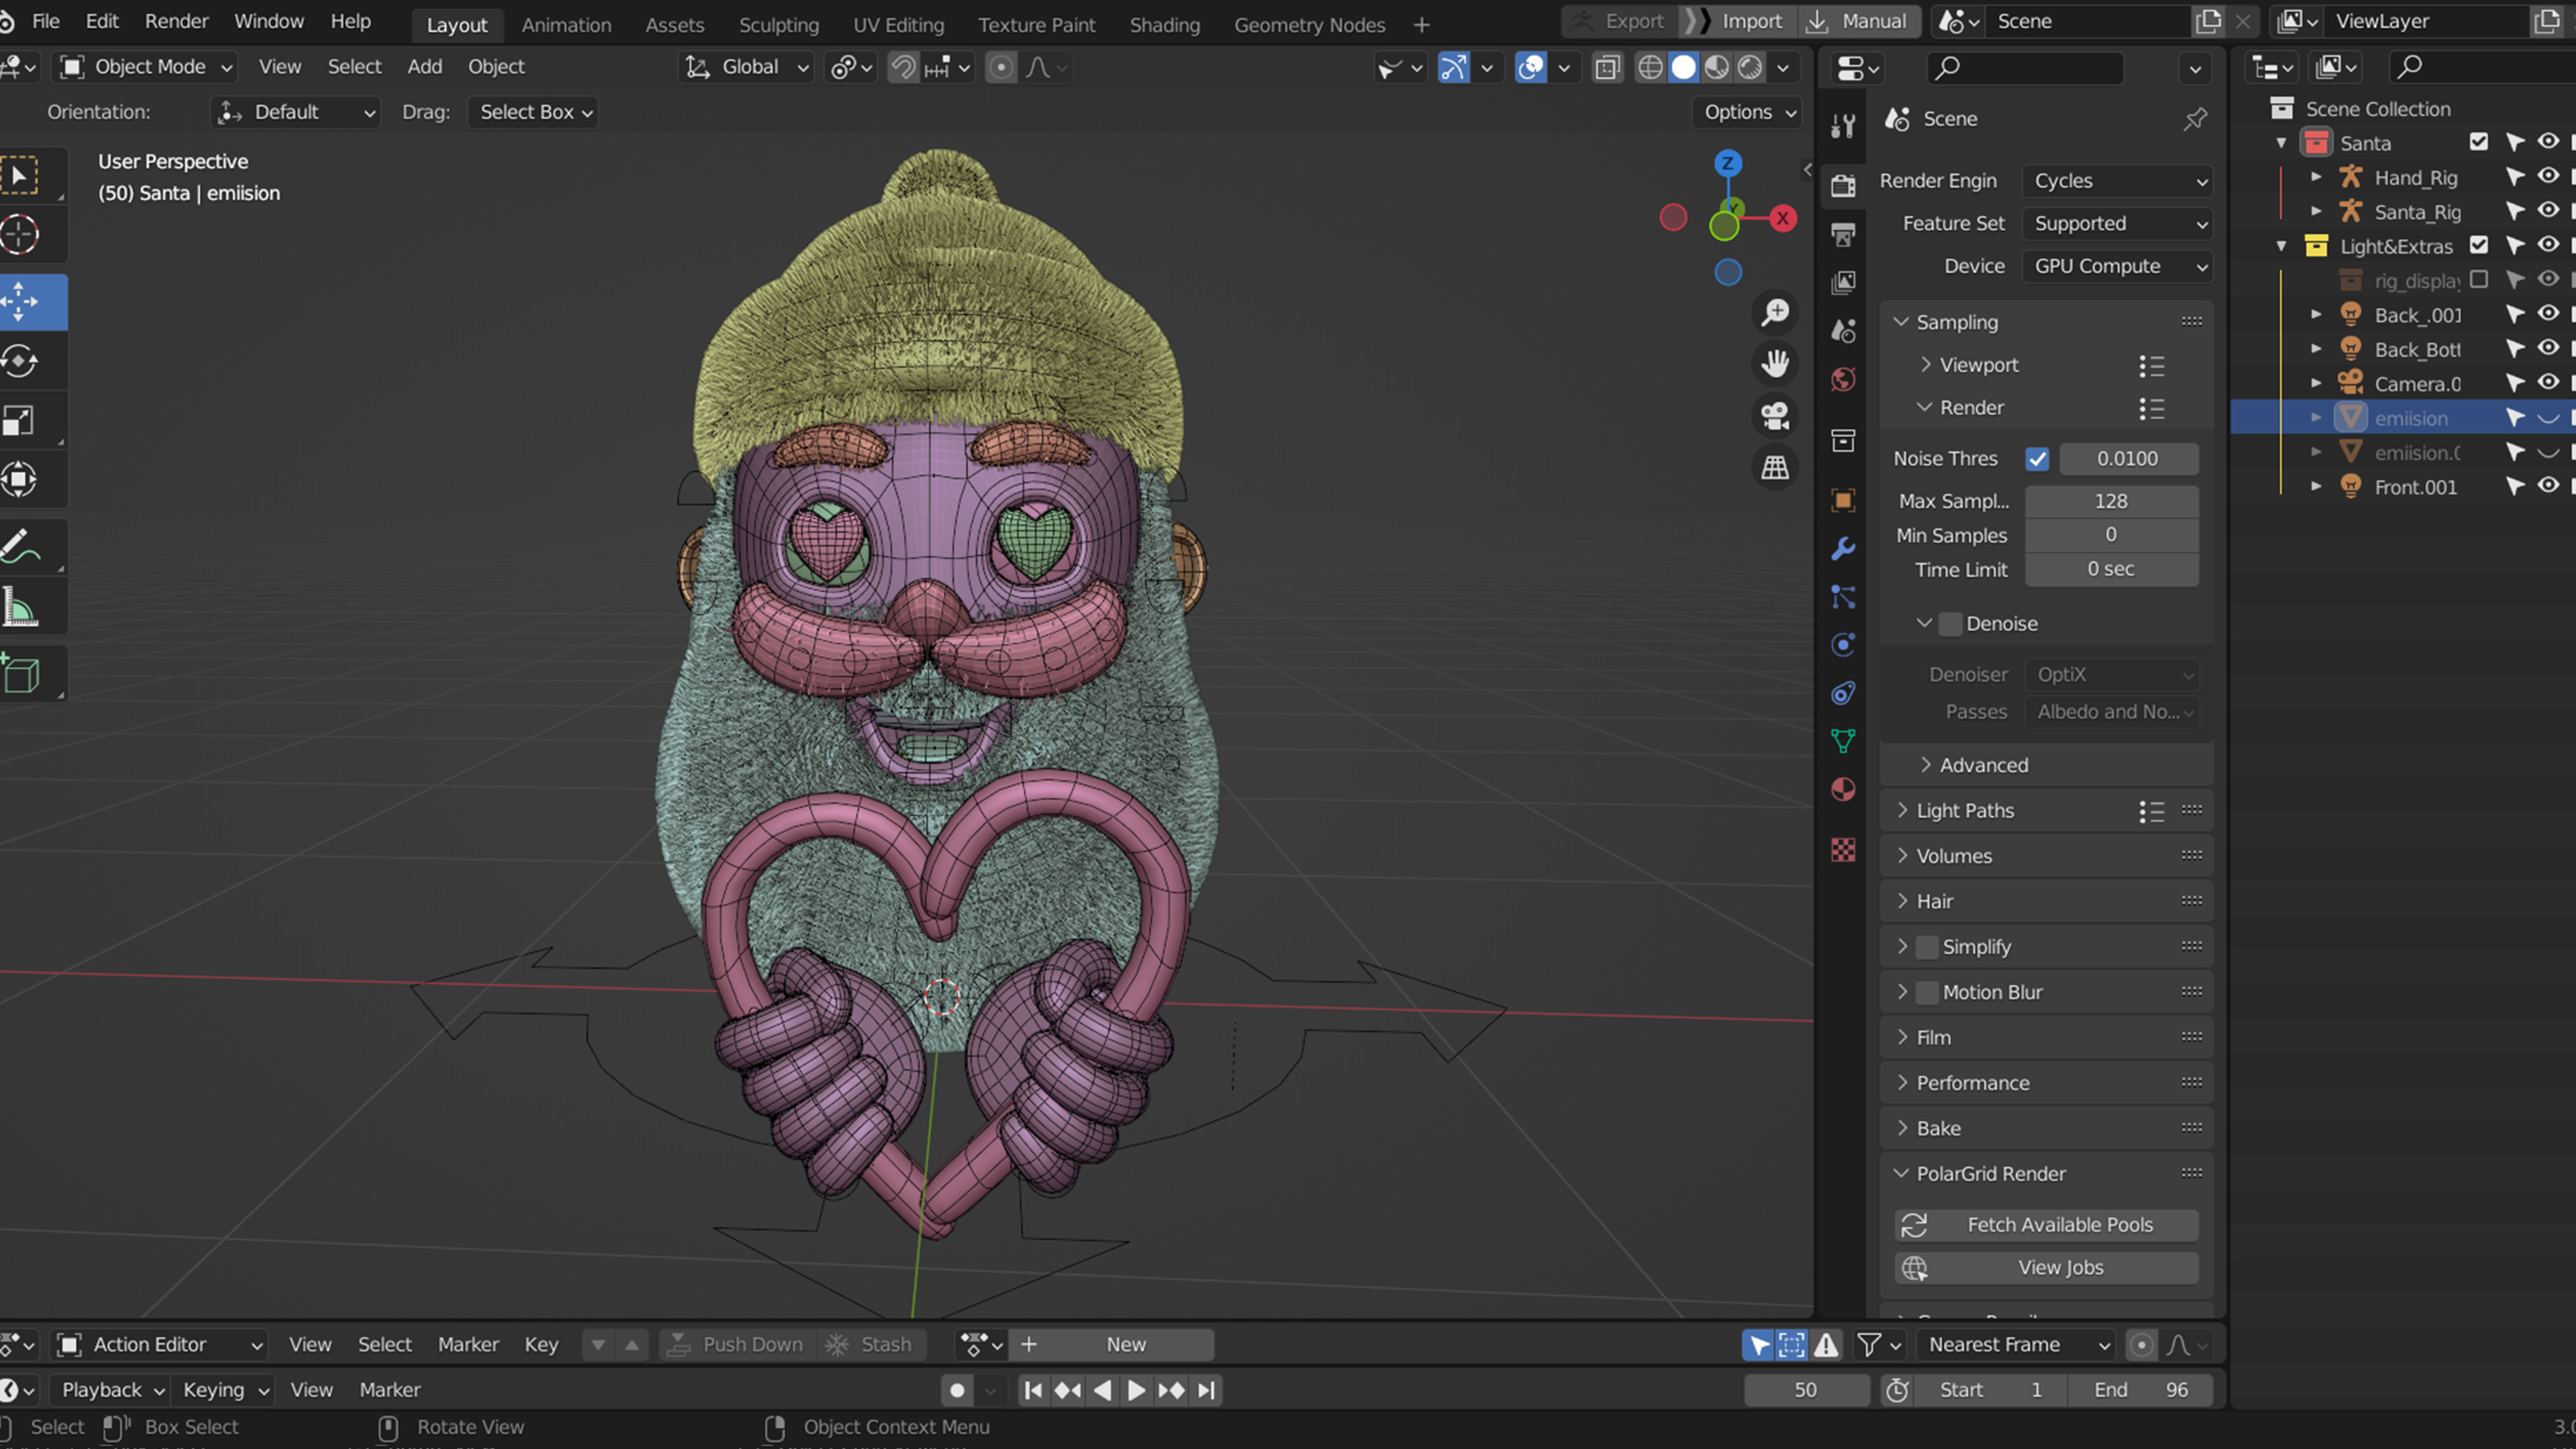Image resolution: width=2576 pixels, height=1449 pixels.
Task: Click the Max Samples value field
Action: [2111, 501]
